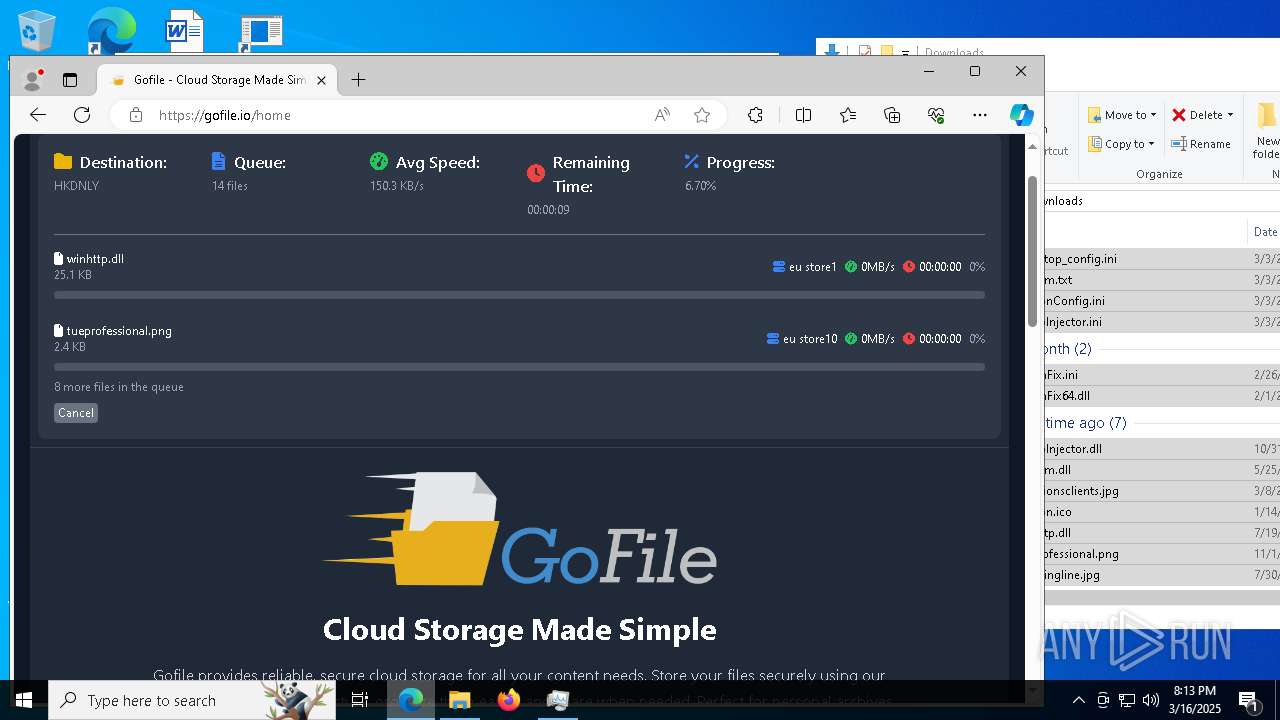Click Rename in File Explorer ribbon
This screenshot has width=1280, height=720.
[1201, 144]
